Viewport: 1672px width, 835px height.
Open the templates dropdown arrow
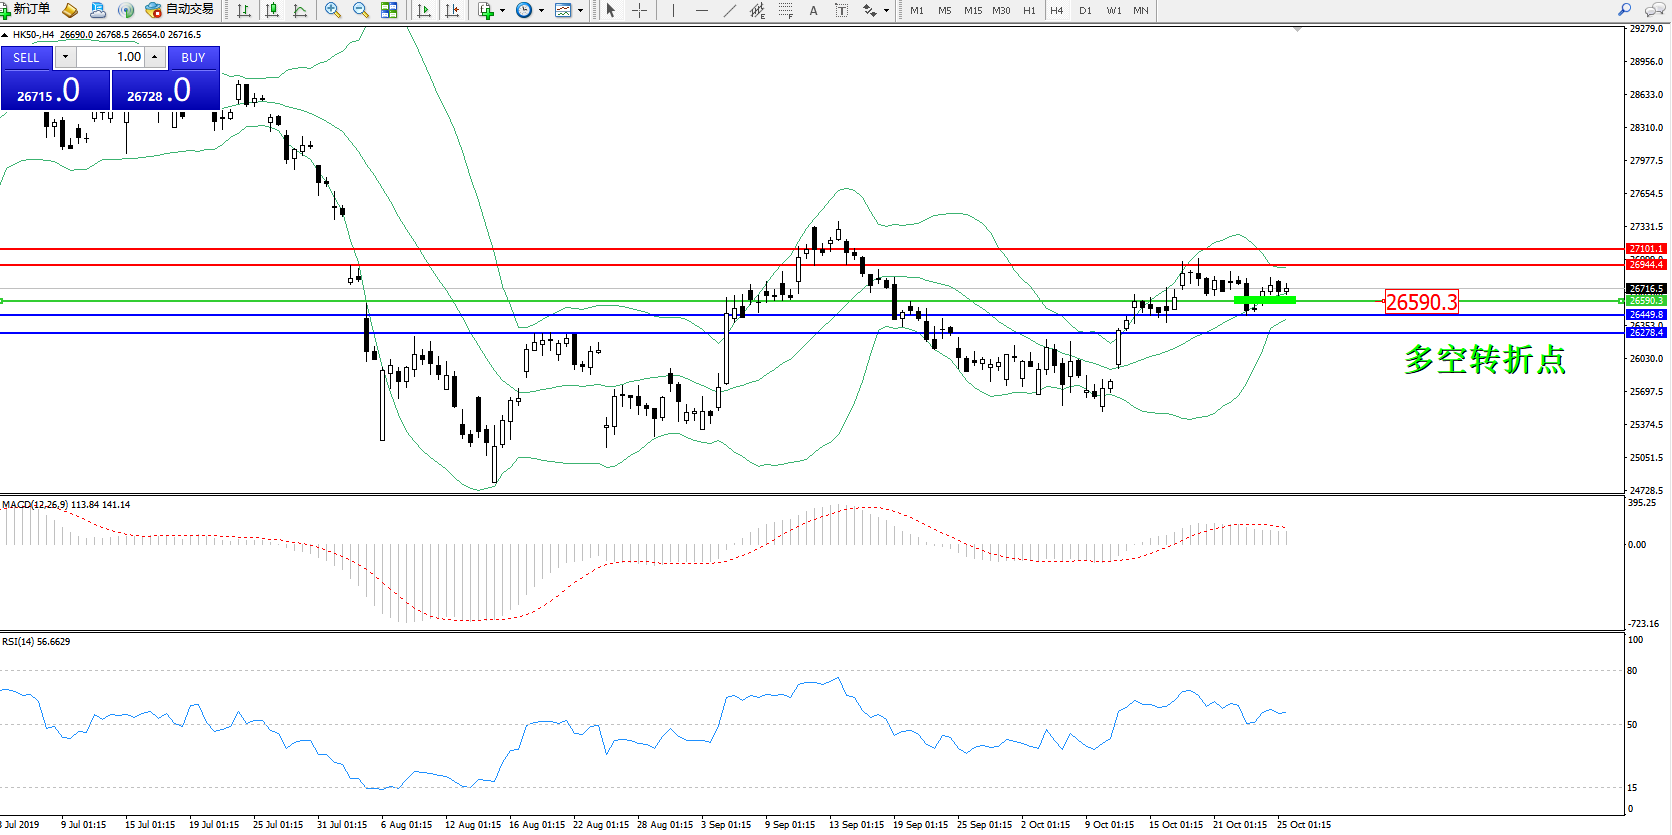(x=580, y=11)
